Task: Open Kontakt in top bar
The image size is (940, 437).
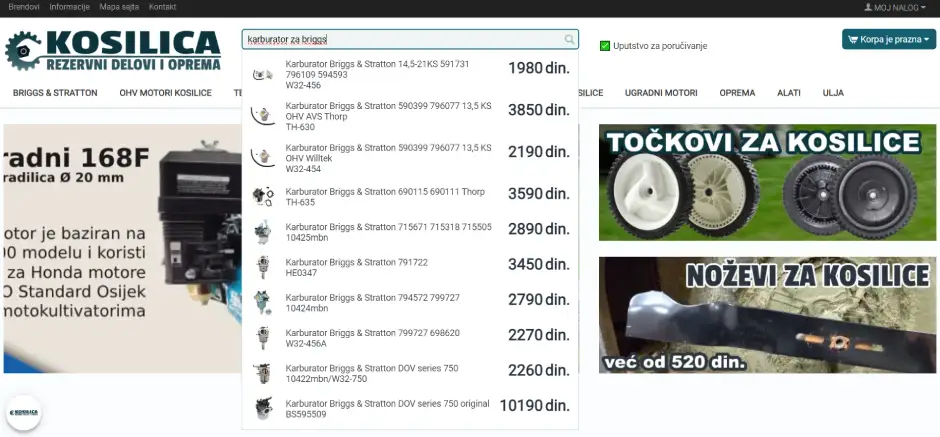Action: [162, 7]
